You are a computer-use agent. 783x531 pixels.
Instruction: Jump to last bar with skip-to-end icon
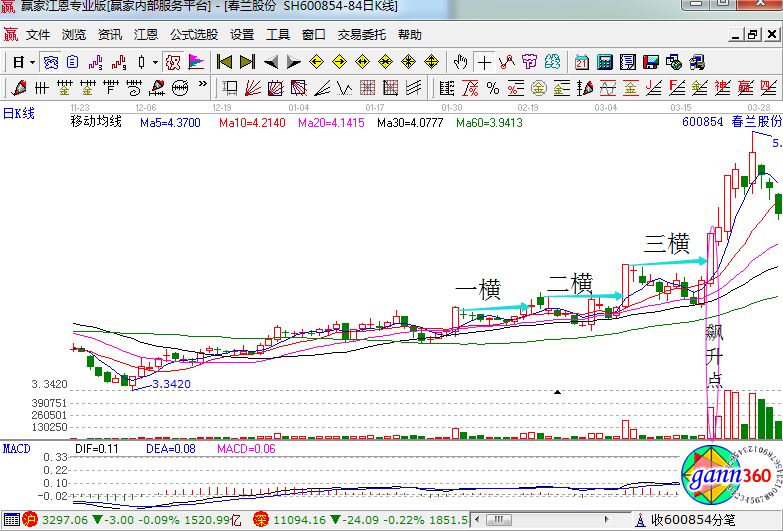[x=247, y=61]
